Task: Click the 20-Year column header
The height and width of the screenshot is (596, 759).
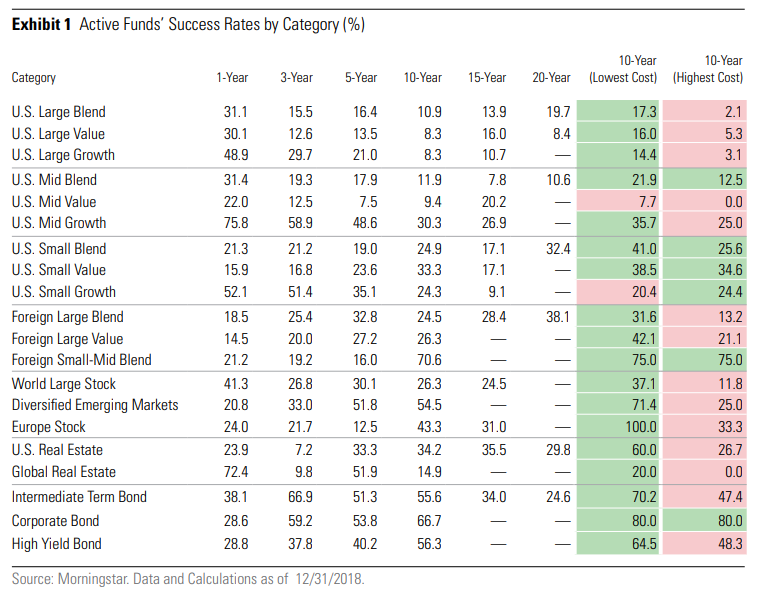Action: point(551,78)
